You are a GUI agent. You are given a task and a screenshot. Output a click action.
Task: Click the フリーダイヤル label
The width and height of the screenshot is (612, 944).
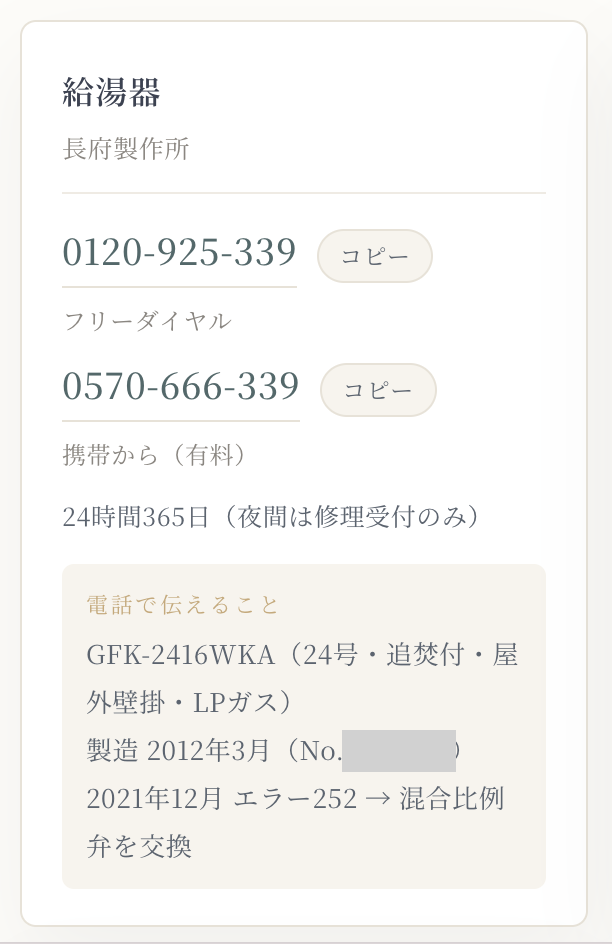point(147,321)
